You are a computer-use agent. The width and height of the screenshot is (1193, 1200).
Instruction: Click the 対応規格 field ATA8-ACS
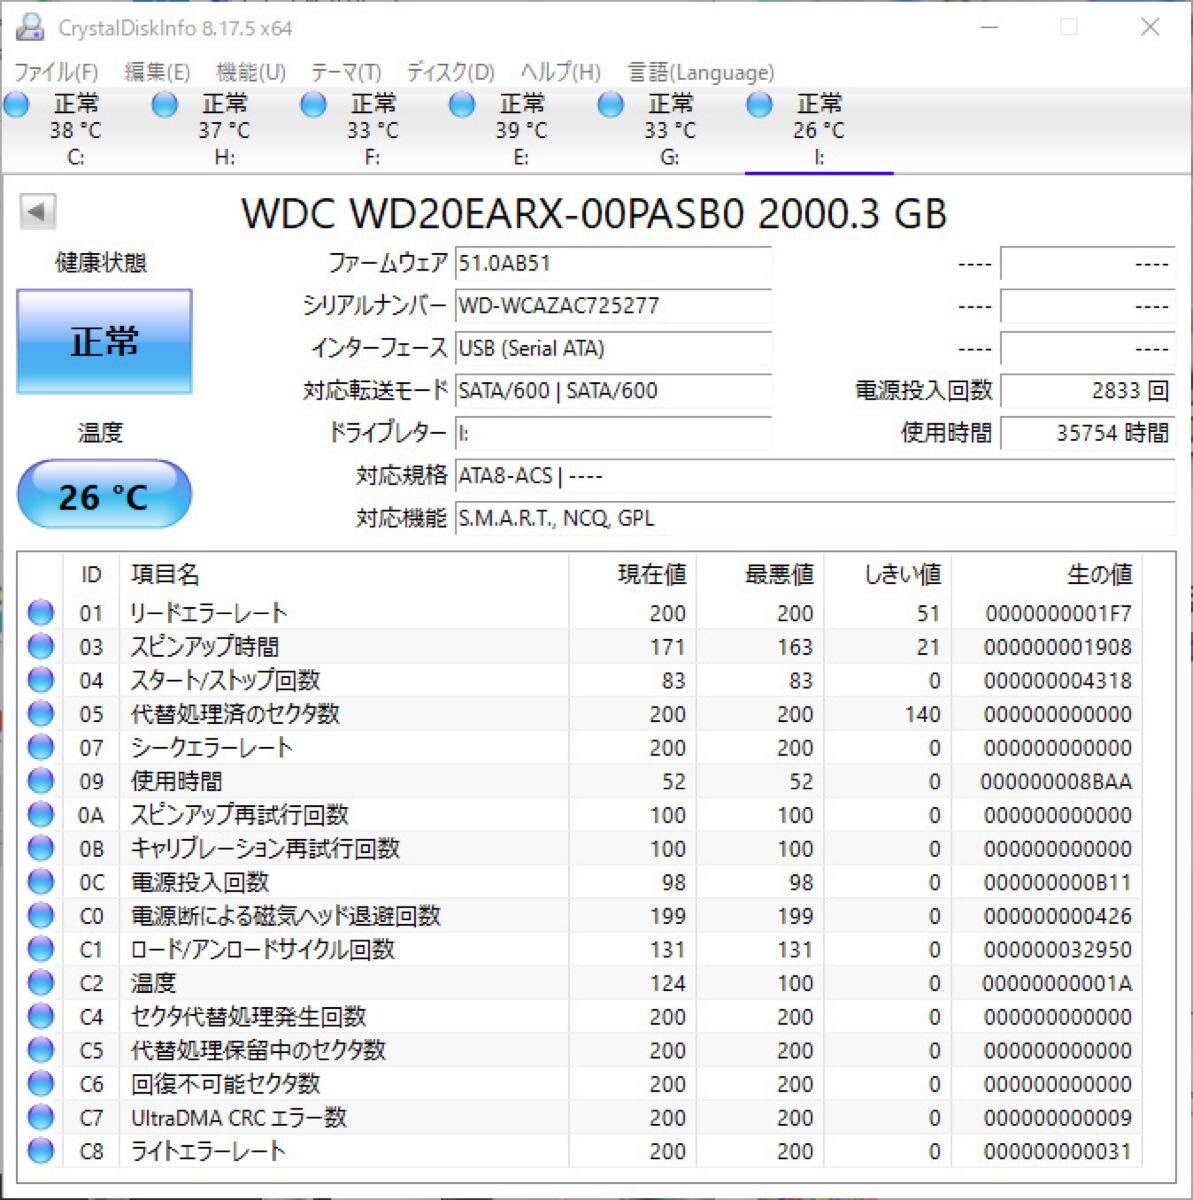pos(815,476)
